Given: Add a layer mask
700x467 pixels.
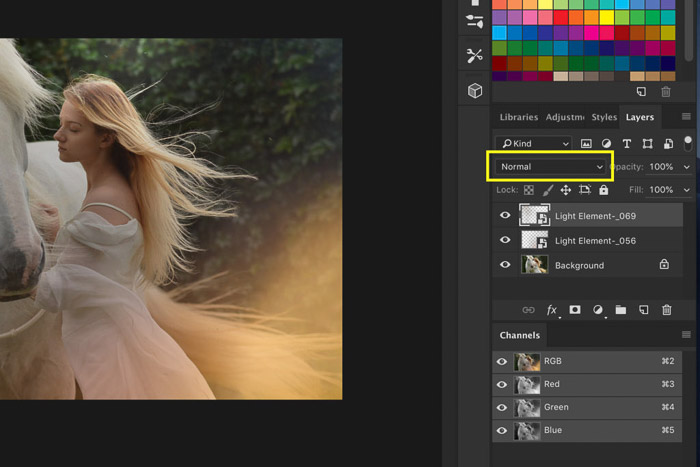Looking at the screenshot, I should pyautogui.click(x=575, y=309).
